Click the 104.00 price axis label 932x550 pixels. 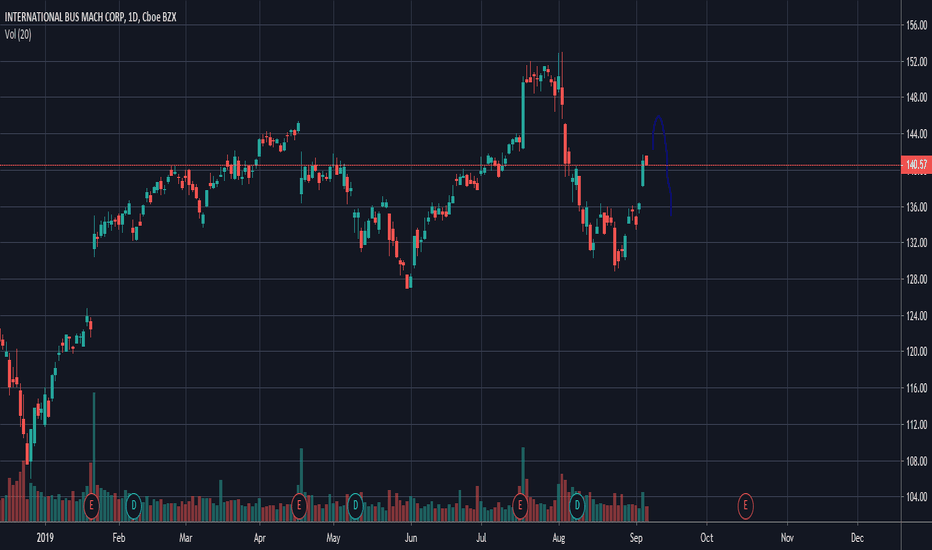coord(917,496)
